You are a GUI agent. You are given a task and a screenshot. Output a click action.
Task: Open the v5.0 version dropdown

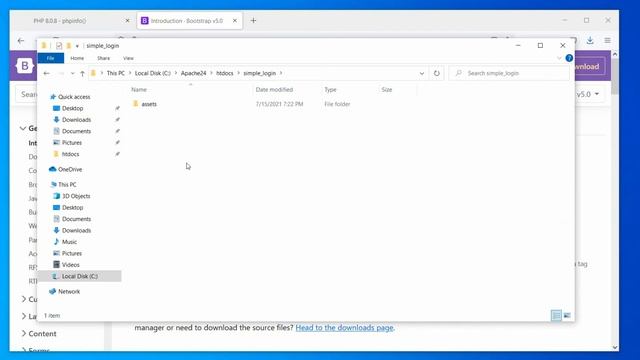588,94
